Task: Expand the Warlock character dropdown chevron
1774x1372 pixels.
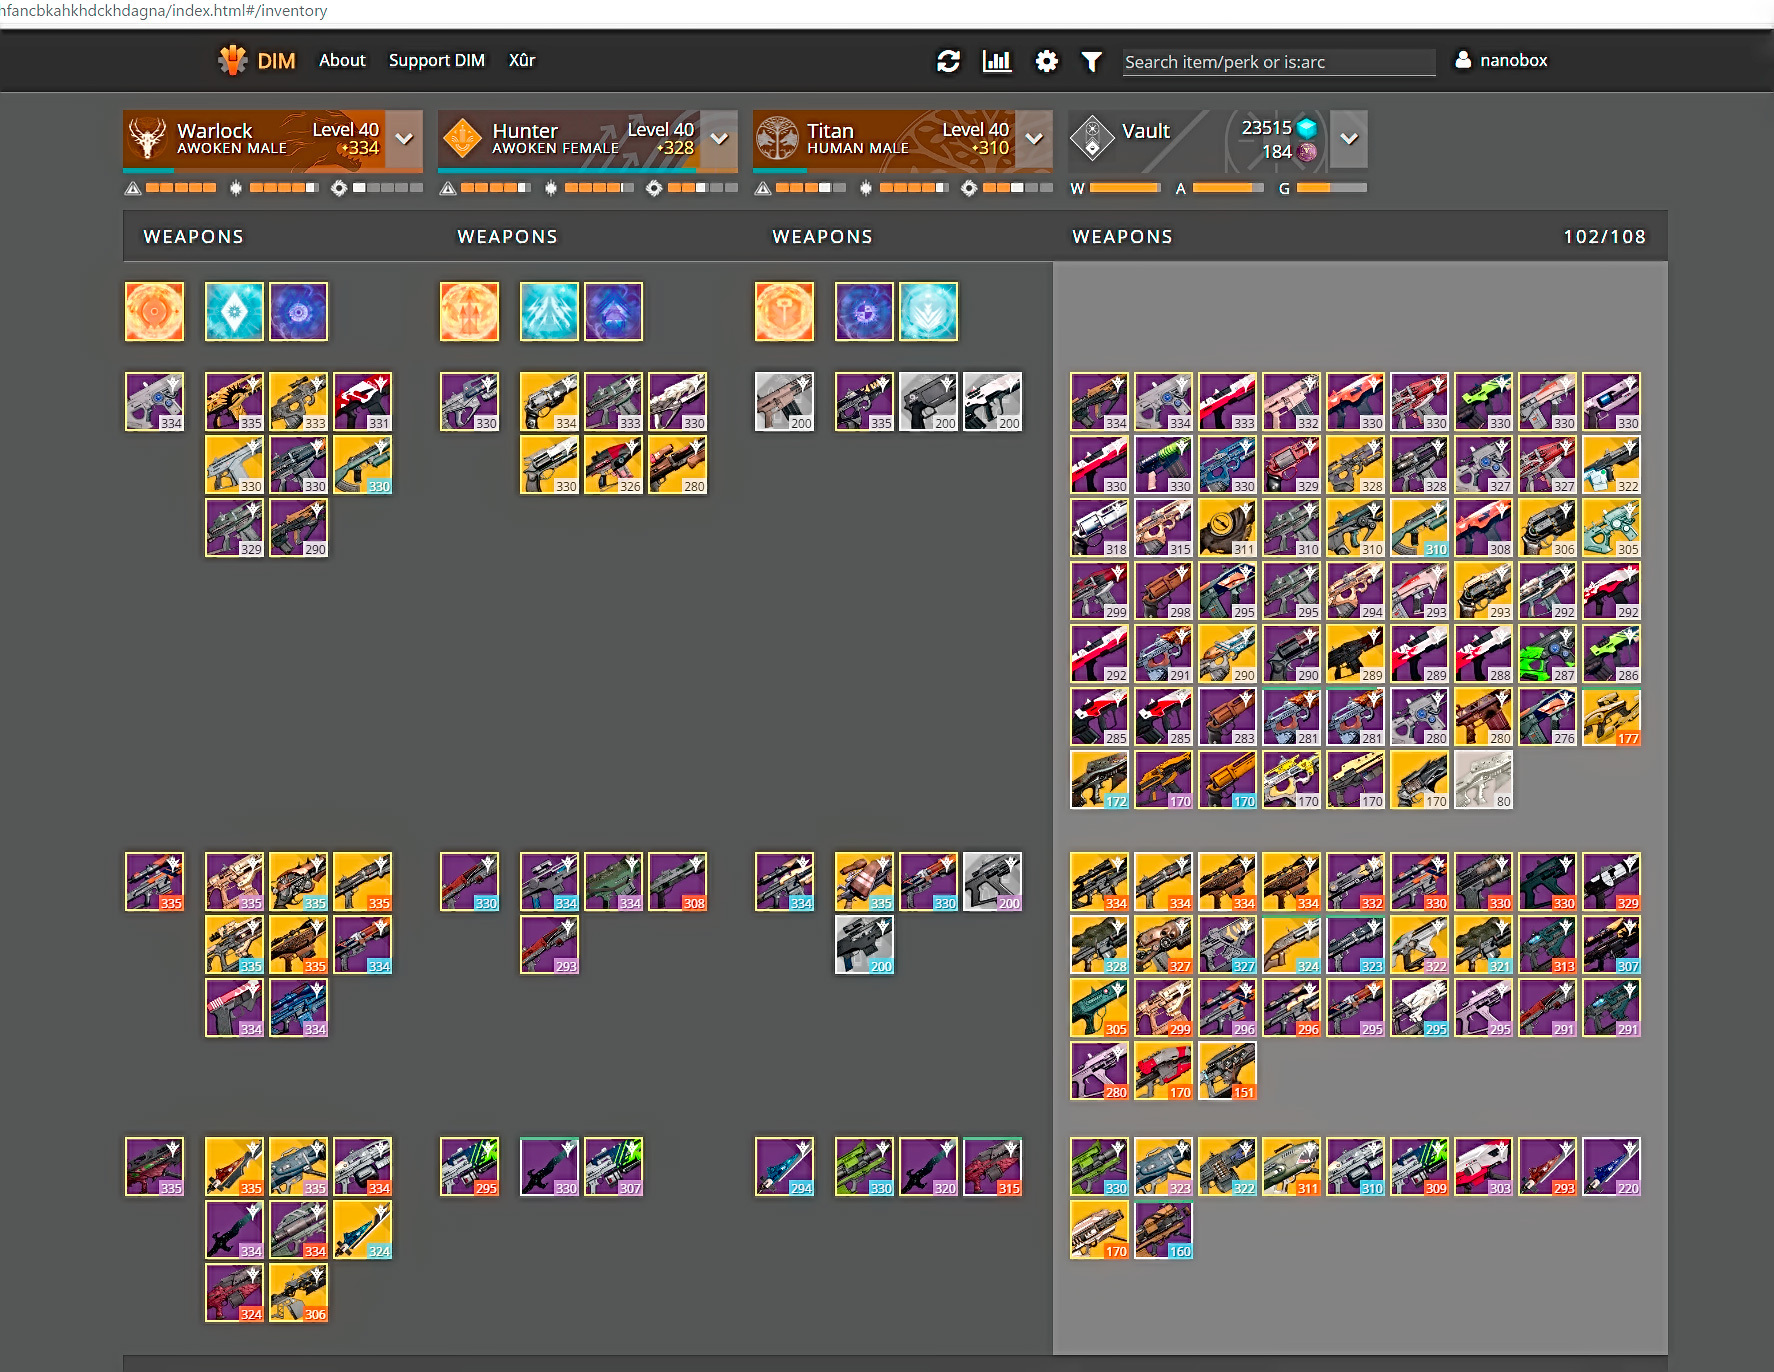Action: [404, 139]
